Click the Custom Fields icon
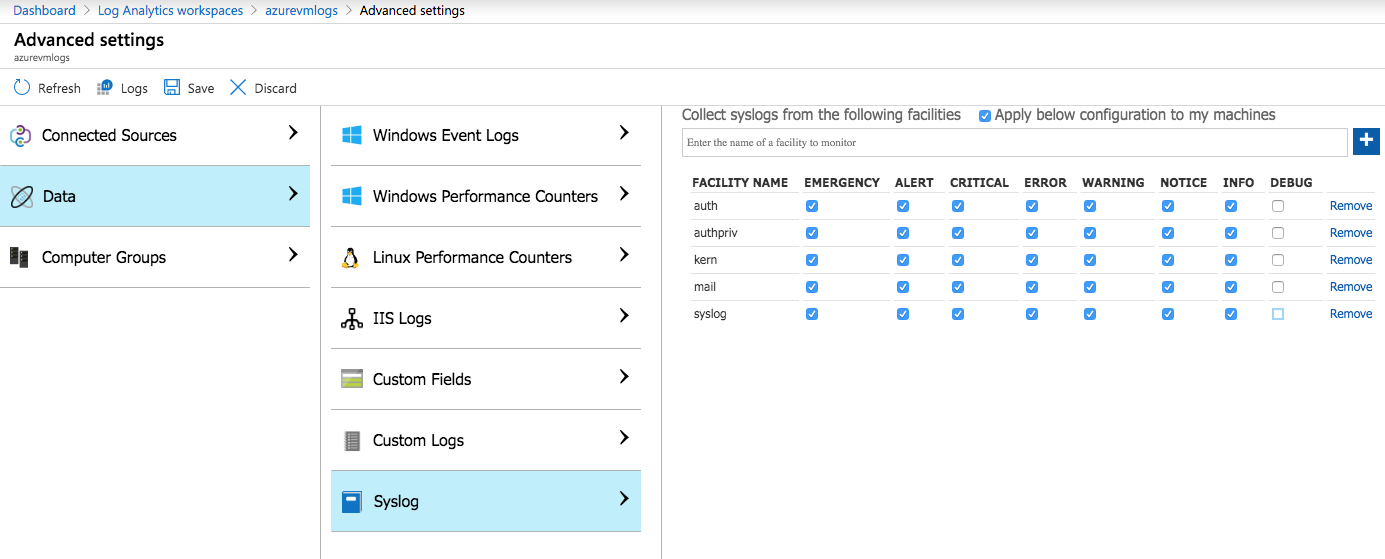This screenshot has width=1385, height=559. tap(351, 379)
